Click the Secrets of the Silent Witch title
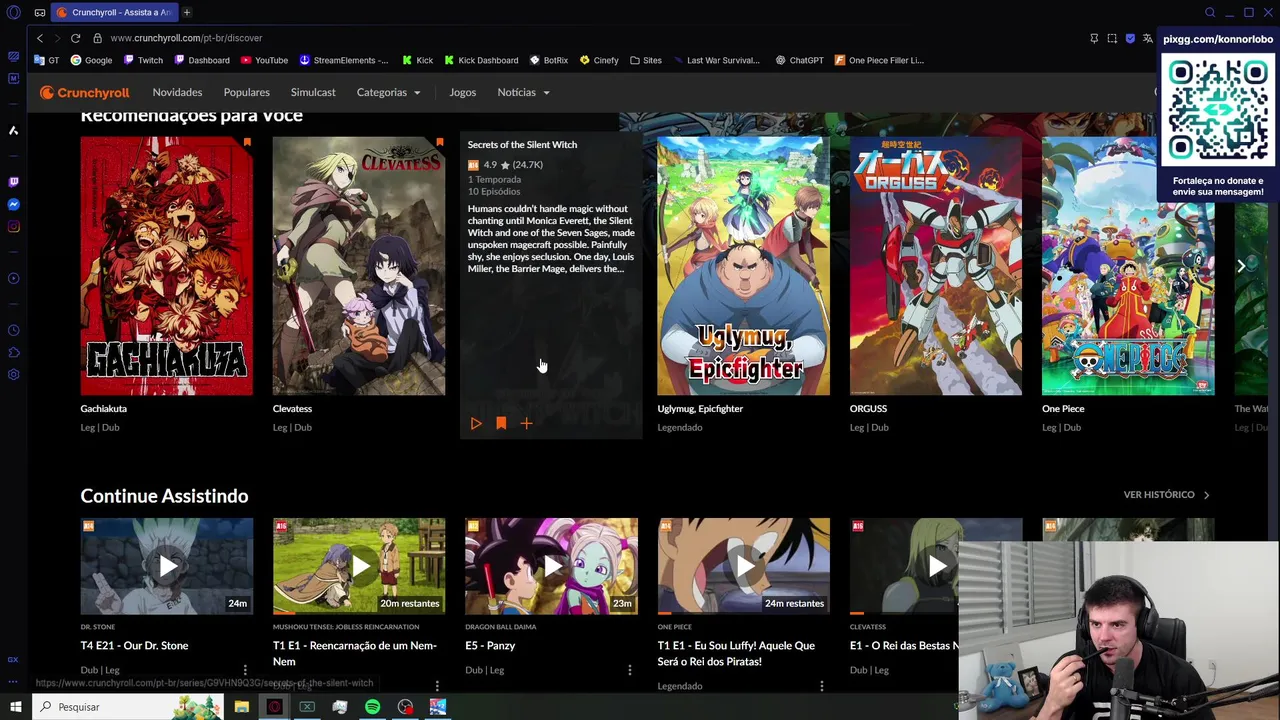The image size is (1280, 720). [522, 145]
